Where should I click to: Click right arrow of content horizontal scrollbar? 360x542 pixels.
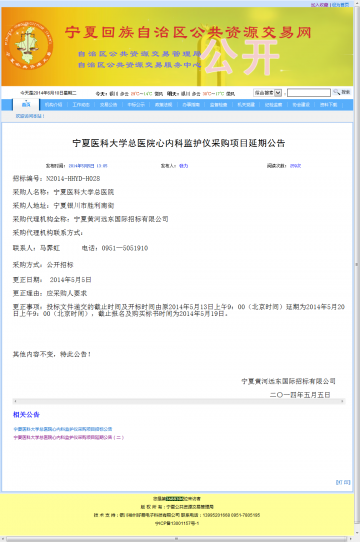[342, 401]
